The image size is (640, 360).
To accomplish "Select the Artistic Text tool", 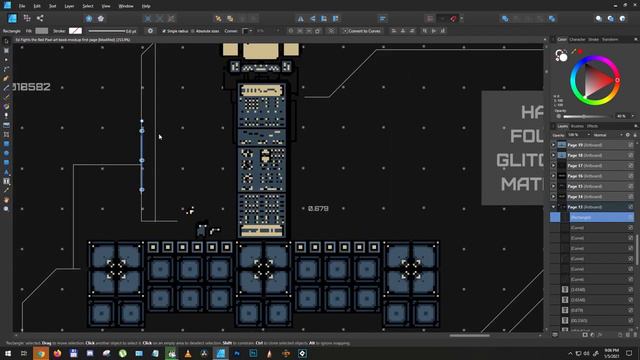I will (6, 172).
